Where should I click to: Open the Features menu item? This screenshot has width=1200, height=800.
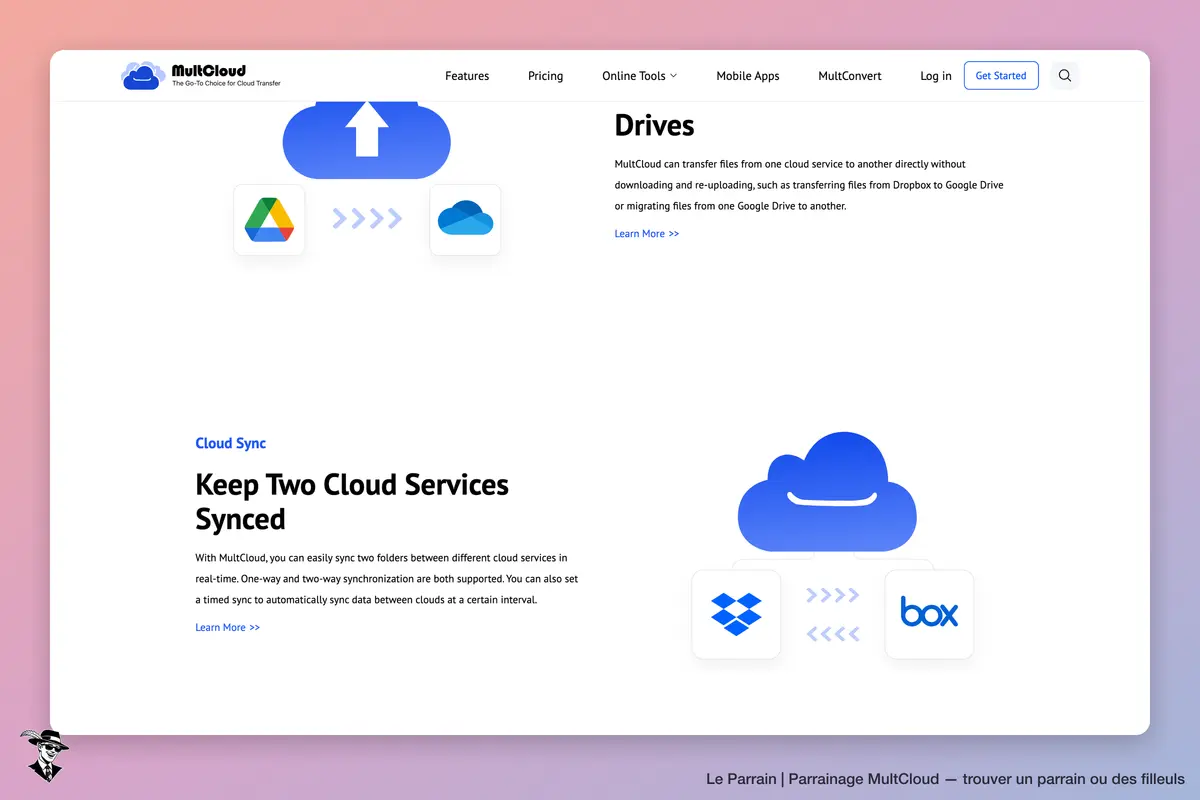[x=467, y=76]
